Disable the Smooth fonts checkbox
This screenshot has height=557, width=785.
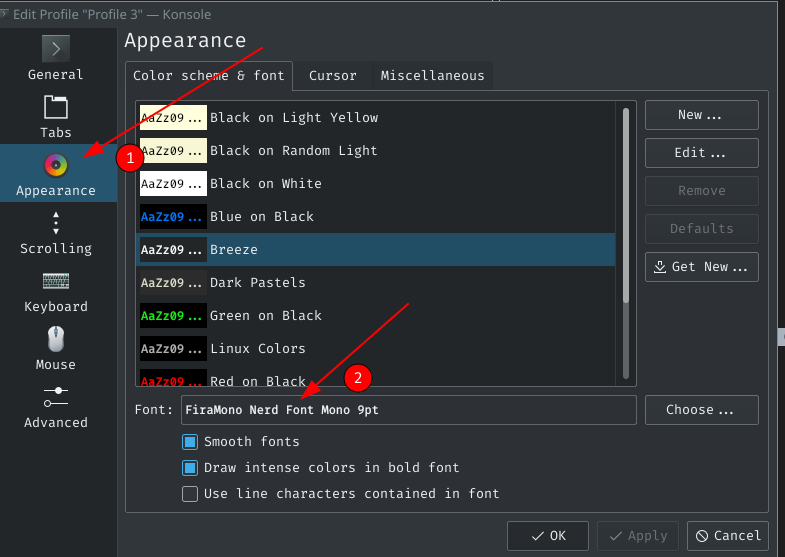(x=190, y=441)
